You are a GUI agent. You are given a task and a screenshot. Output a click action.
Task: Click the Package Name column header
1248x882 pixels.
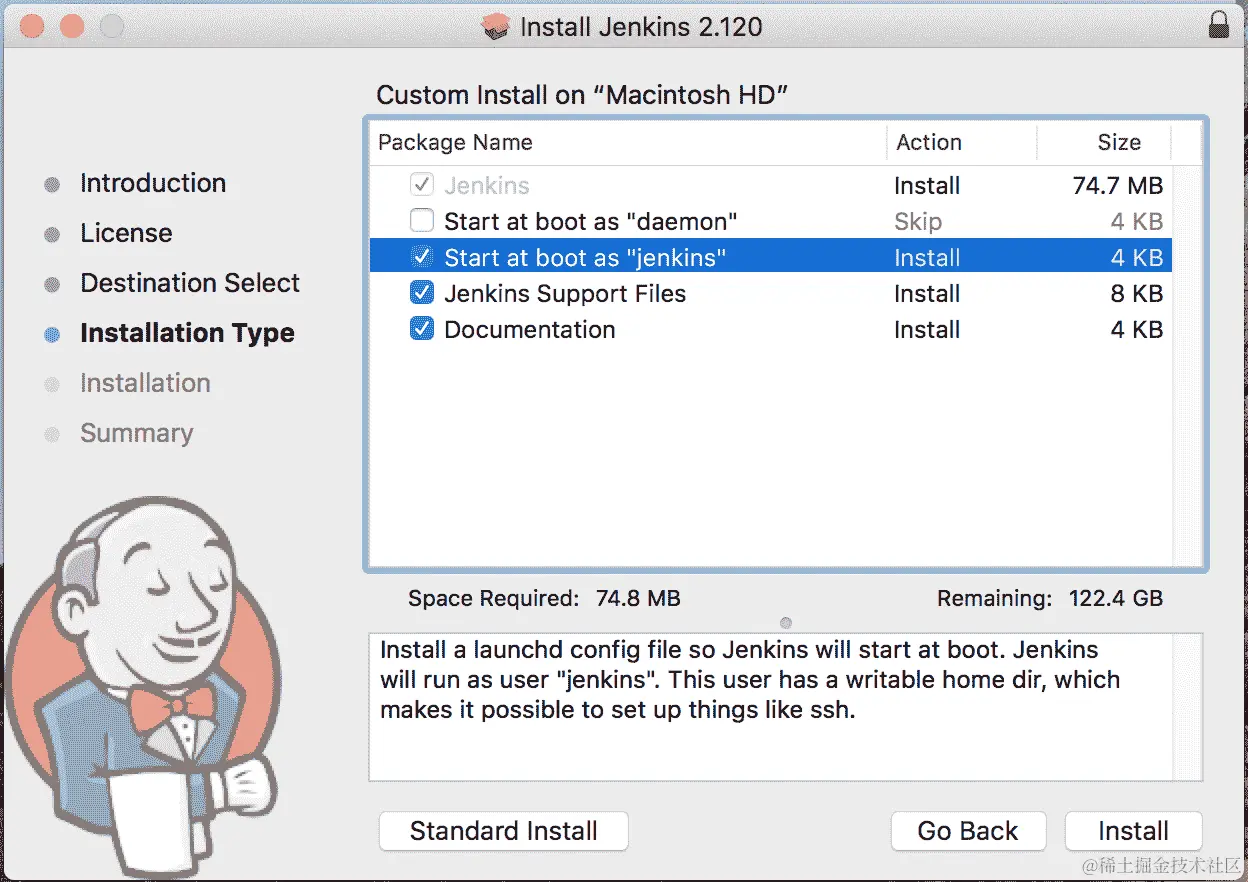pyautogui.click(x=628, y=142)
